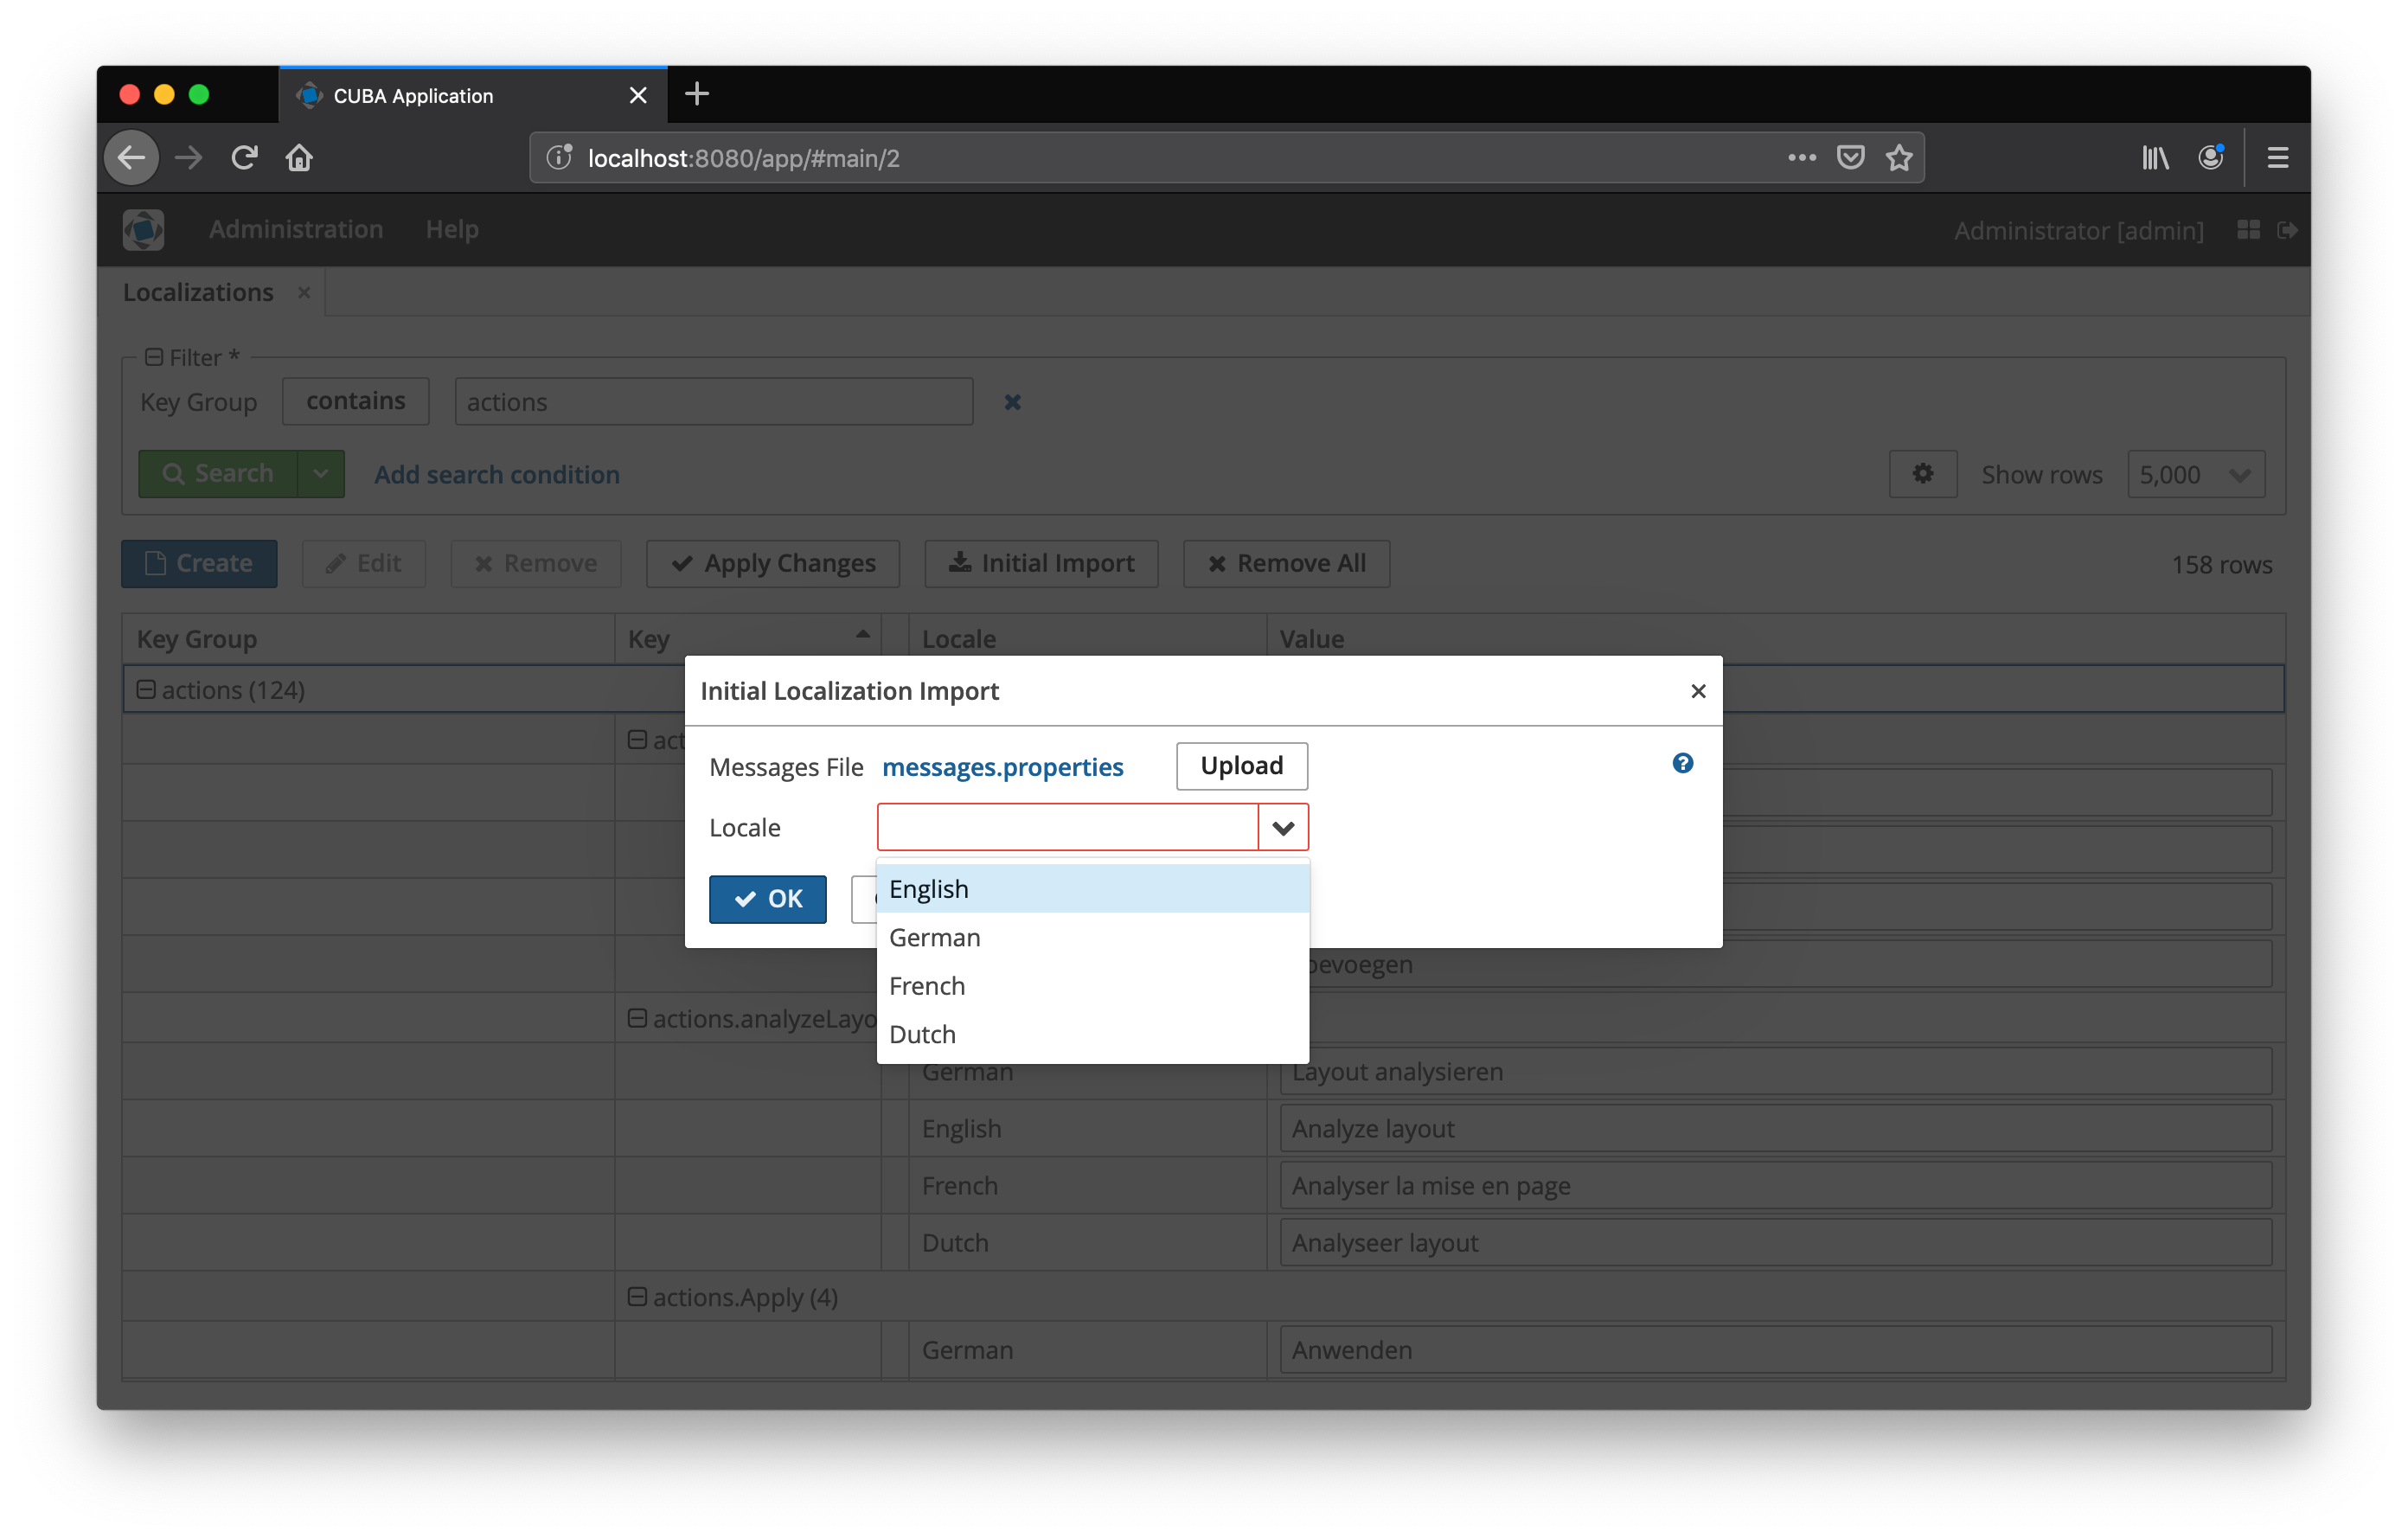
Task: Switch to the Localizations tab
Action: (198, 292)
